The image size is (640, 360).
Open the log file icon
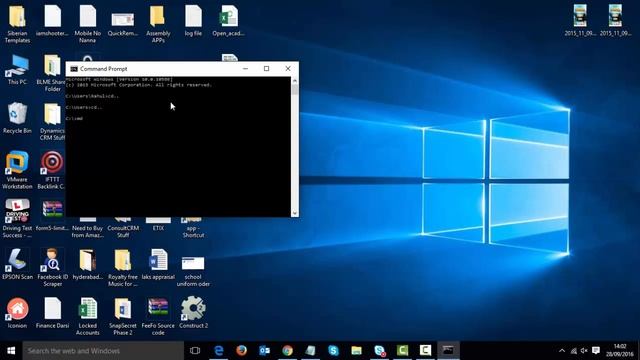coord(193,20)
